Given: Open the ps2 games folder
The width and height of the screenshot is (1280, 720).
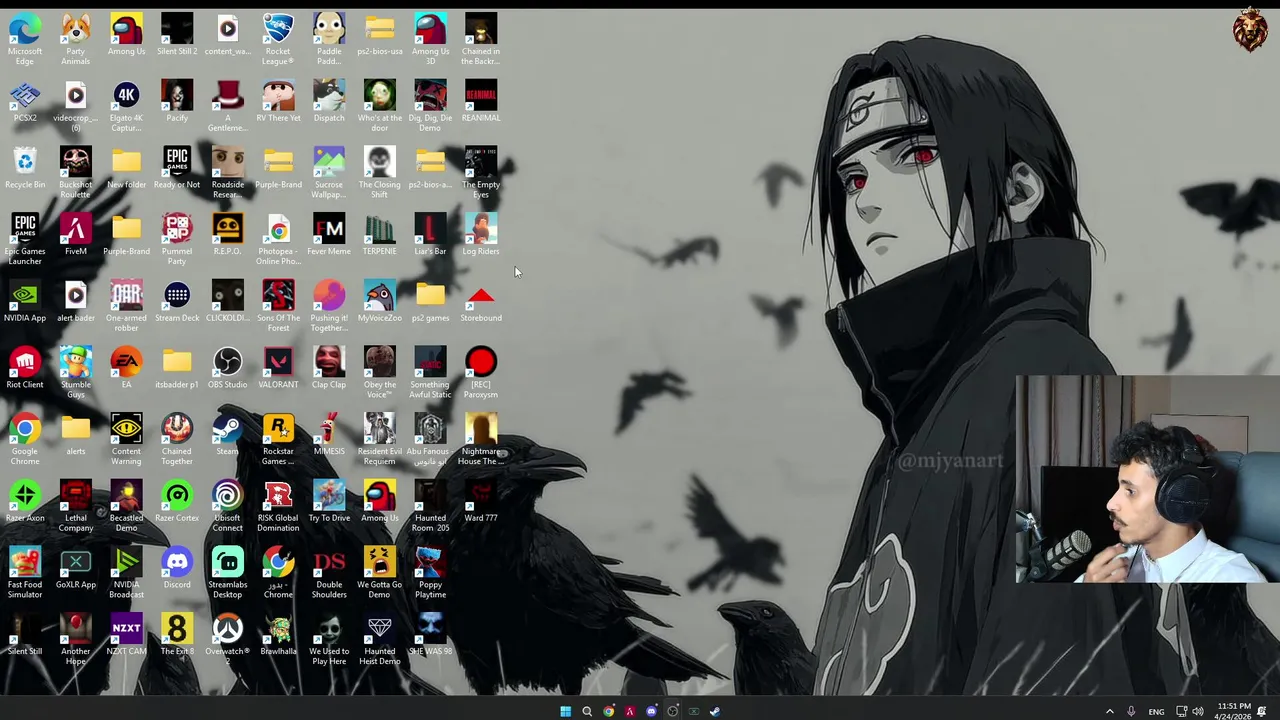Looking at the screenshot, I should (430, 302).
